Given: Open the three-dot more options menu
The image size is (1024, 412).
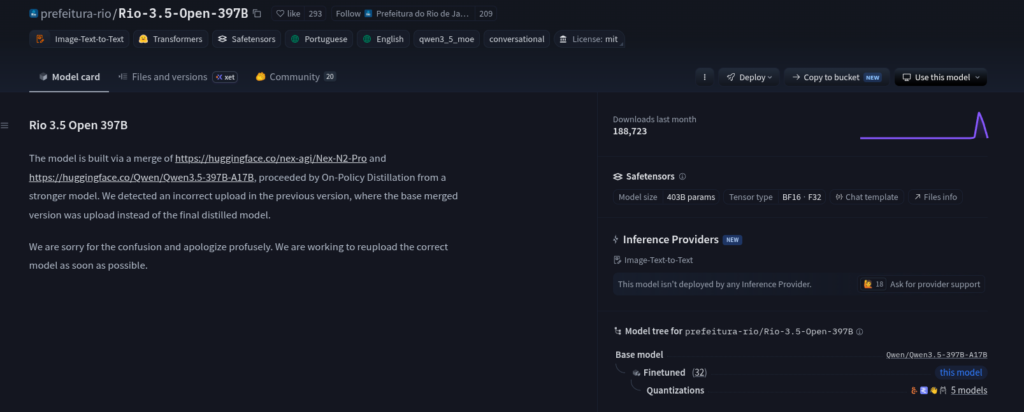Looking at the screenshot, I should (x=704, y=77).
